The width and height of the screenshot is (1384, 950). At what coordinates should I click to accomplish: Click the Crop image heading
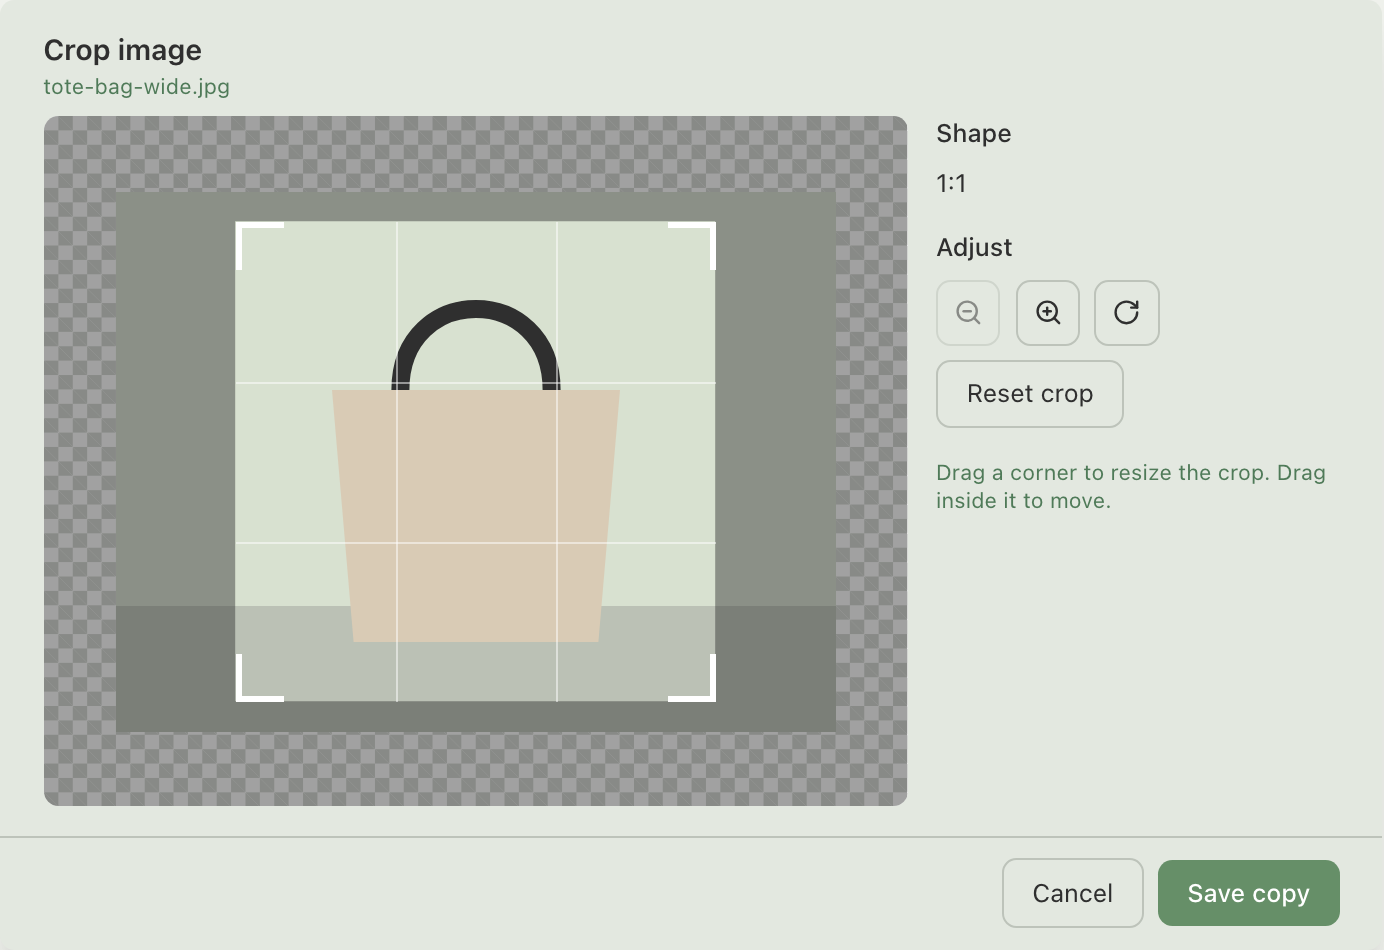tap(123, 50)
